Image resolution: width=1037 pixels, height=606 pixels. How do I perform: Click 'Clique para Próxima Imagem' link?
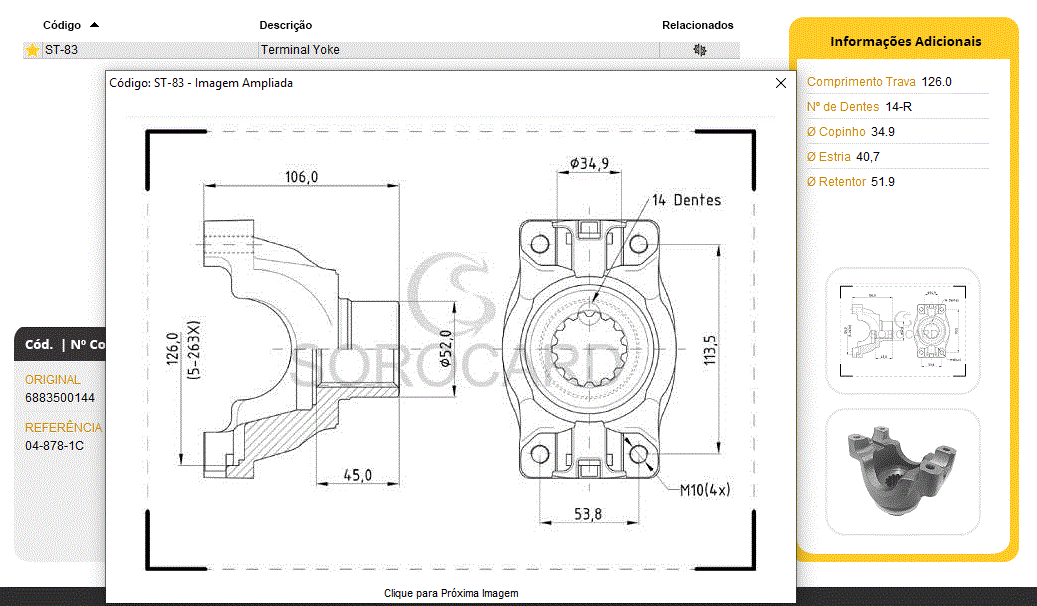tap(451, 593)
